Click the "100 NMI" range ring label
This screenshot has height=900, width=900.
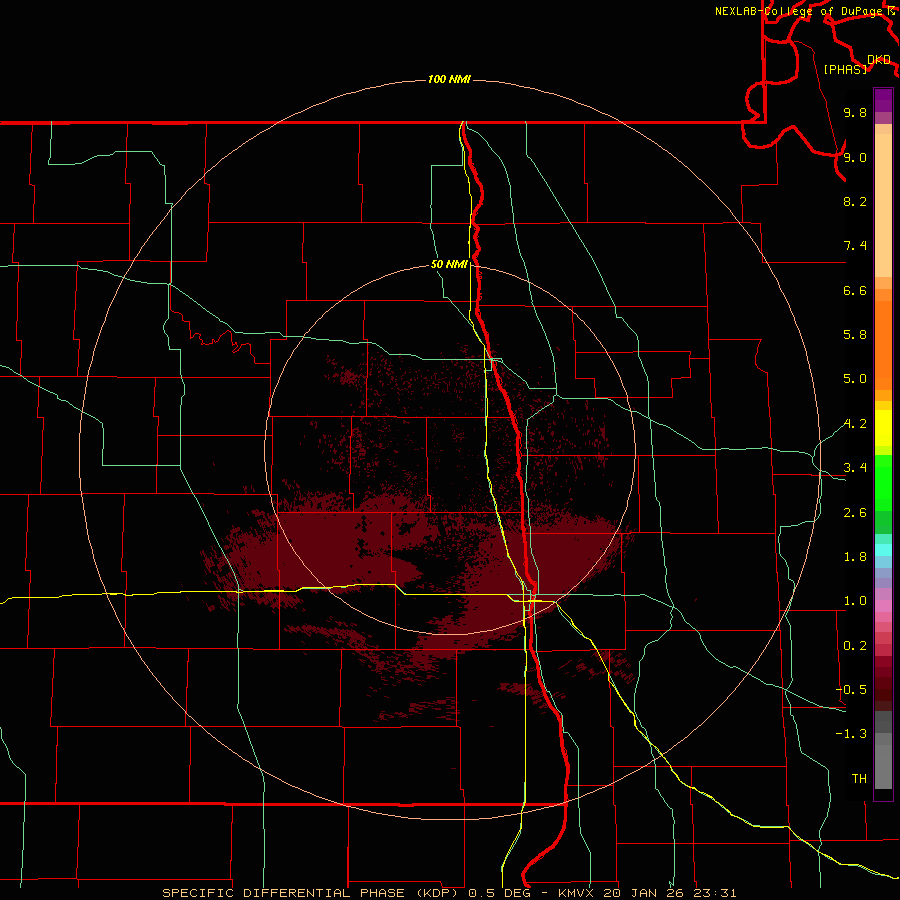[449, 79]
